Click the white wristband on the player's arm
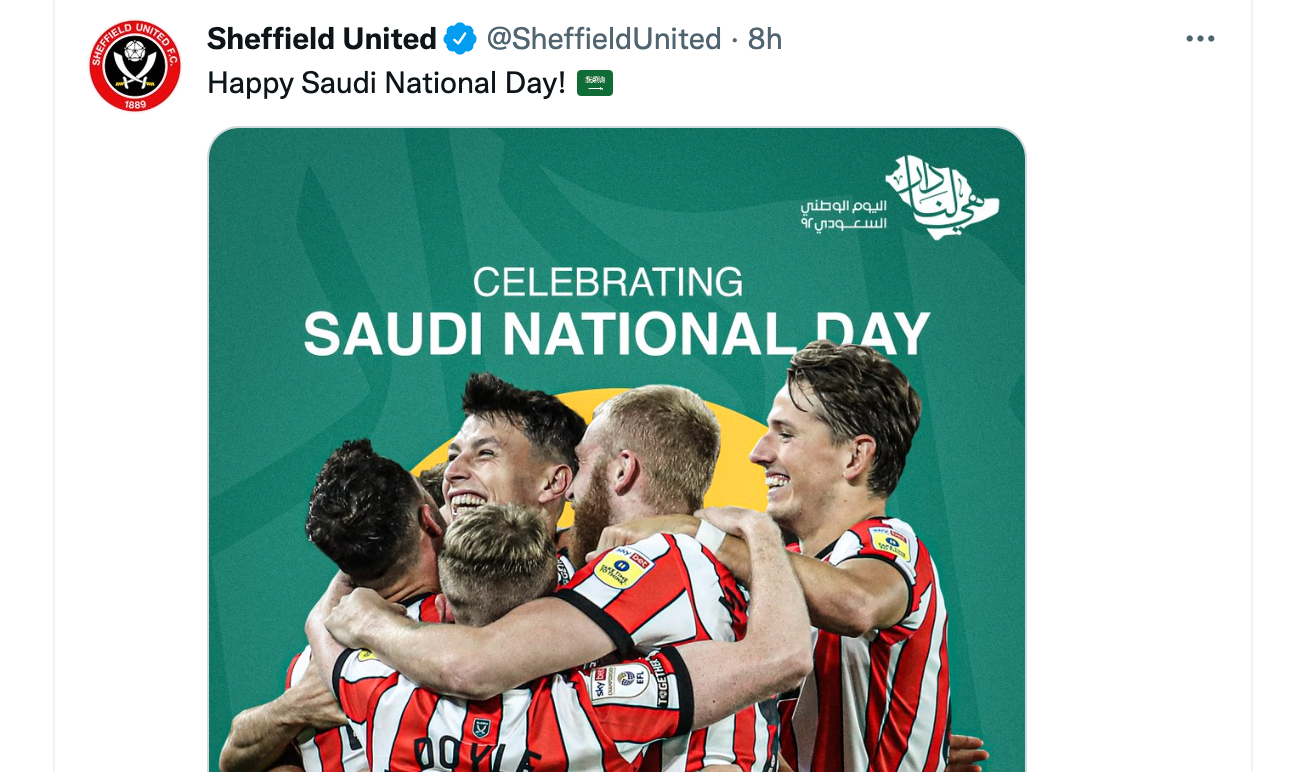The width and height of the screenshot is (1304, 772). (710, 535)
